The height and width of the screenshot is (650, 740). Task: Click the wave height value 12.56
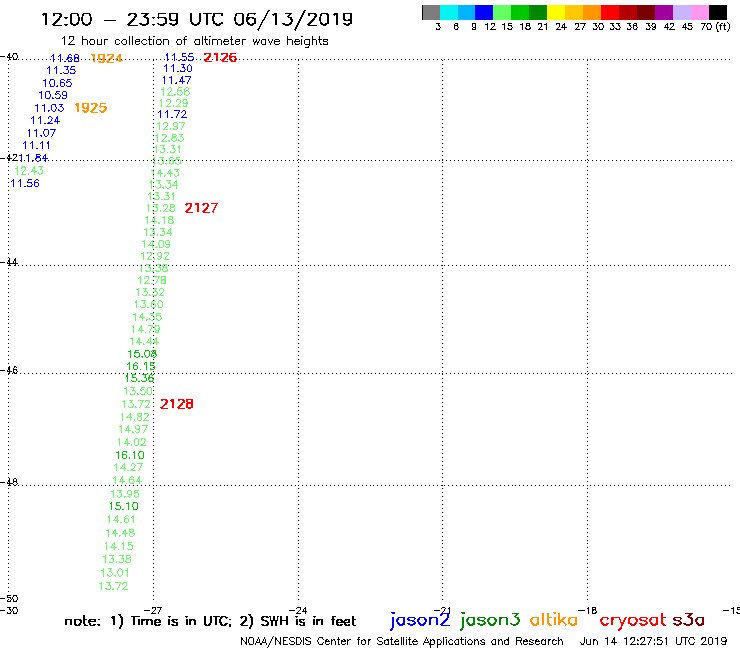point(175,92)
